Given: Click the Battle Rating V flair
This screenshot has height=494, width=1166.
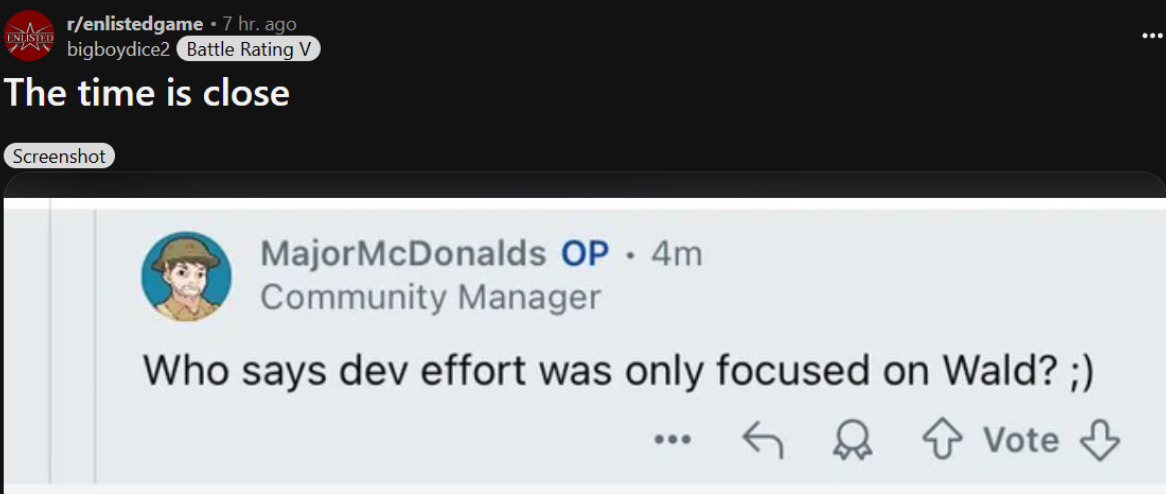Looking at the screenshot, I should (x=248, y=50).
